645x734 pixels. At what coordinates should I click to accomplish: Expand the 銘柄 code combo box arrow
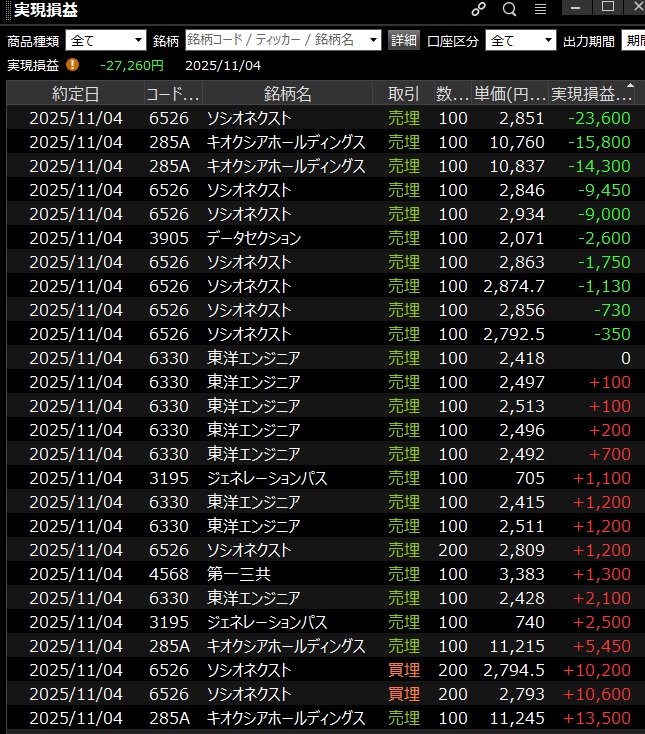374,40
